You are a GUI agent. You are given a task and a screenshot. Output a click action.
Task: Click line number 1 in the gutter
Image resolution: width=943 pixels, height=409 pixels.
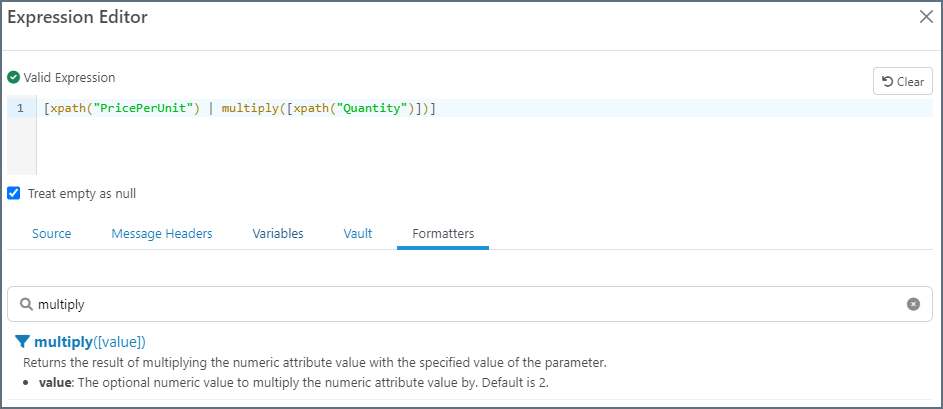coord(20,108)
